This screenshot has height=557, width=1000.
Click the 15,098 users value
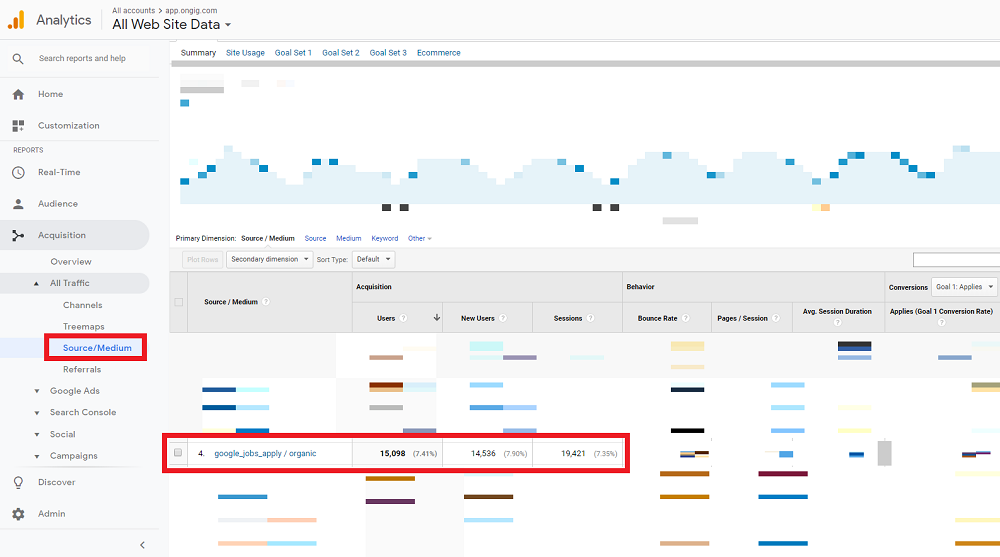click(x=392, y=454)
